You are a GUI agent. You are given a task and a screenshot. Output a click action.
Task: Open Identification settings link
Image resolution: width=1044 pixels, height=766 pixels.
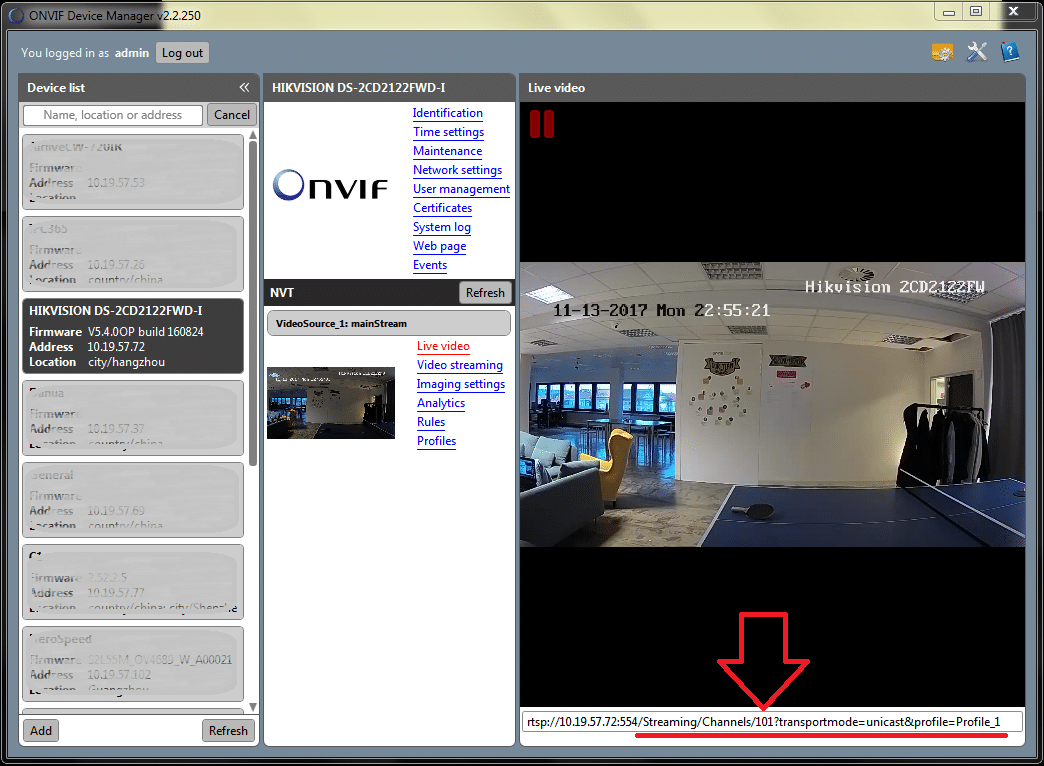coord(447,113)
